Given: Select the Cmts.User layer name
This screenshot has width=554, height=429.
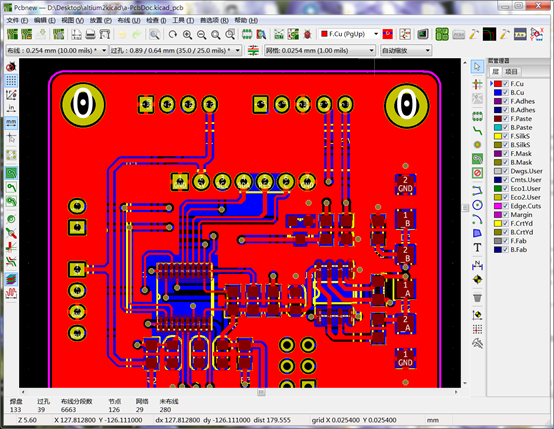Looking at the screenshot, I should click(526, 180).
